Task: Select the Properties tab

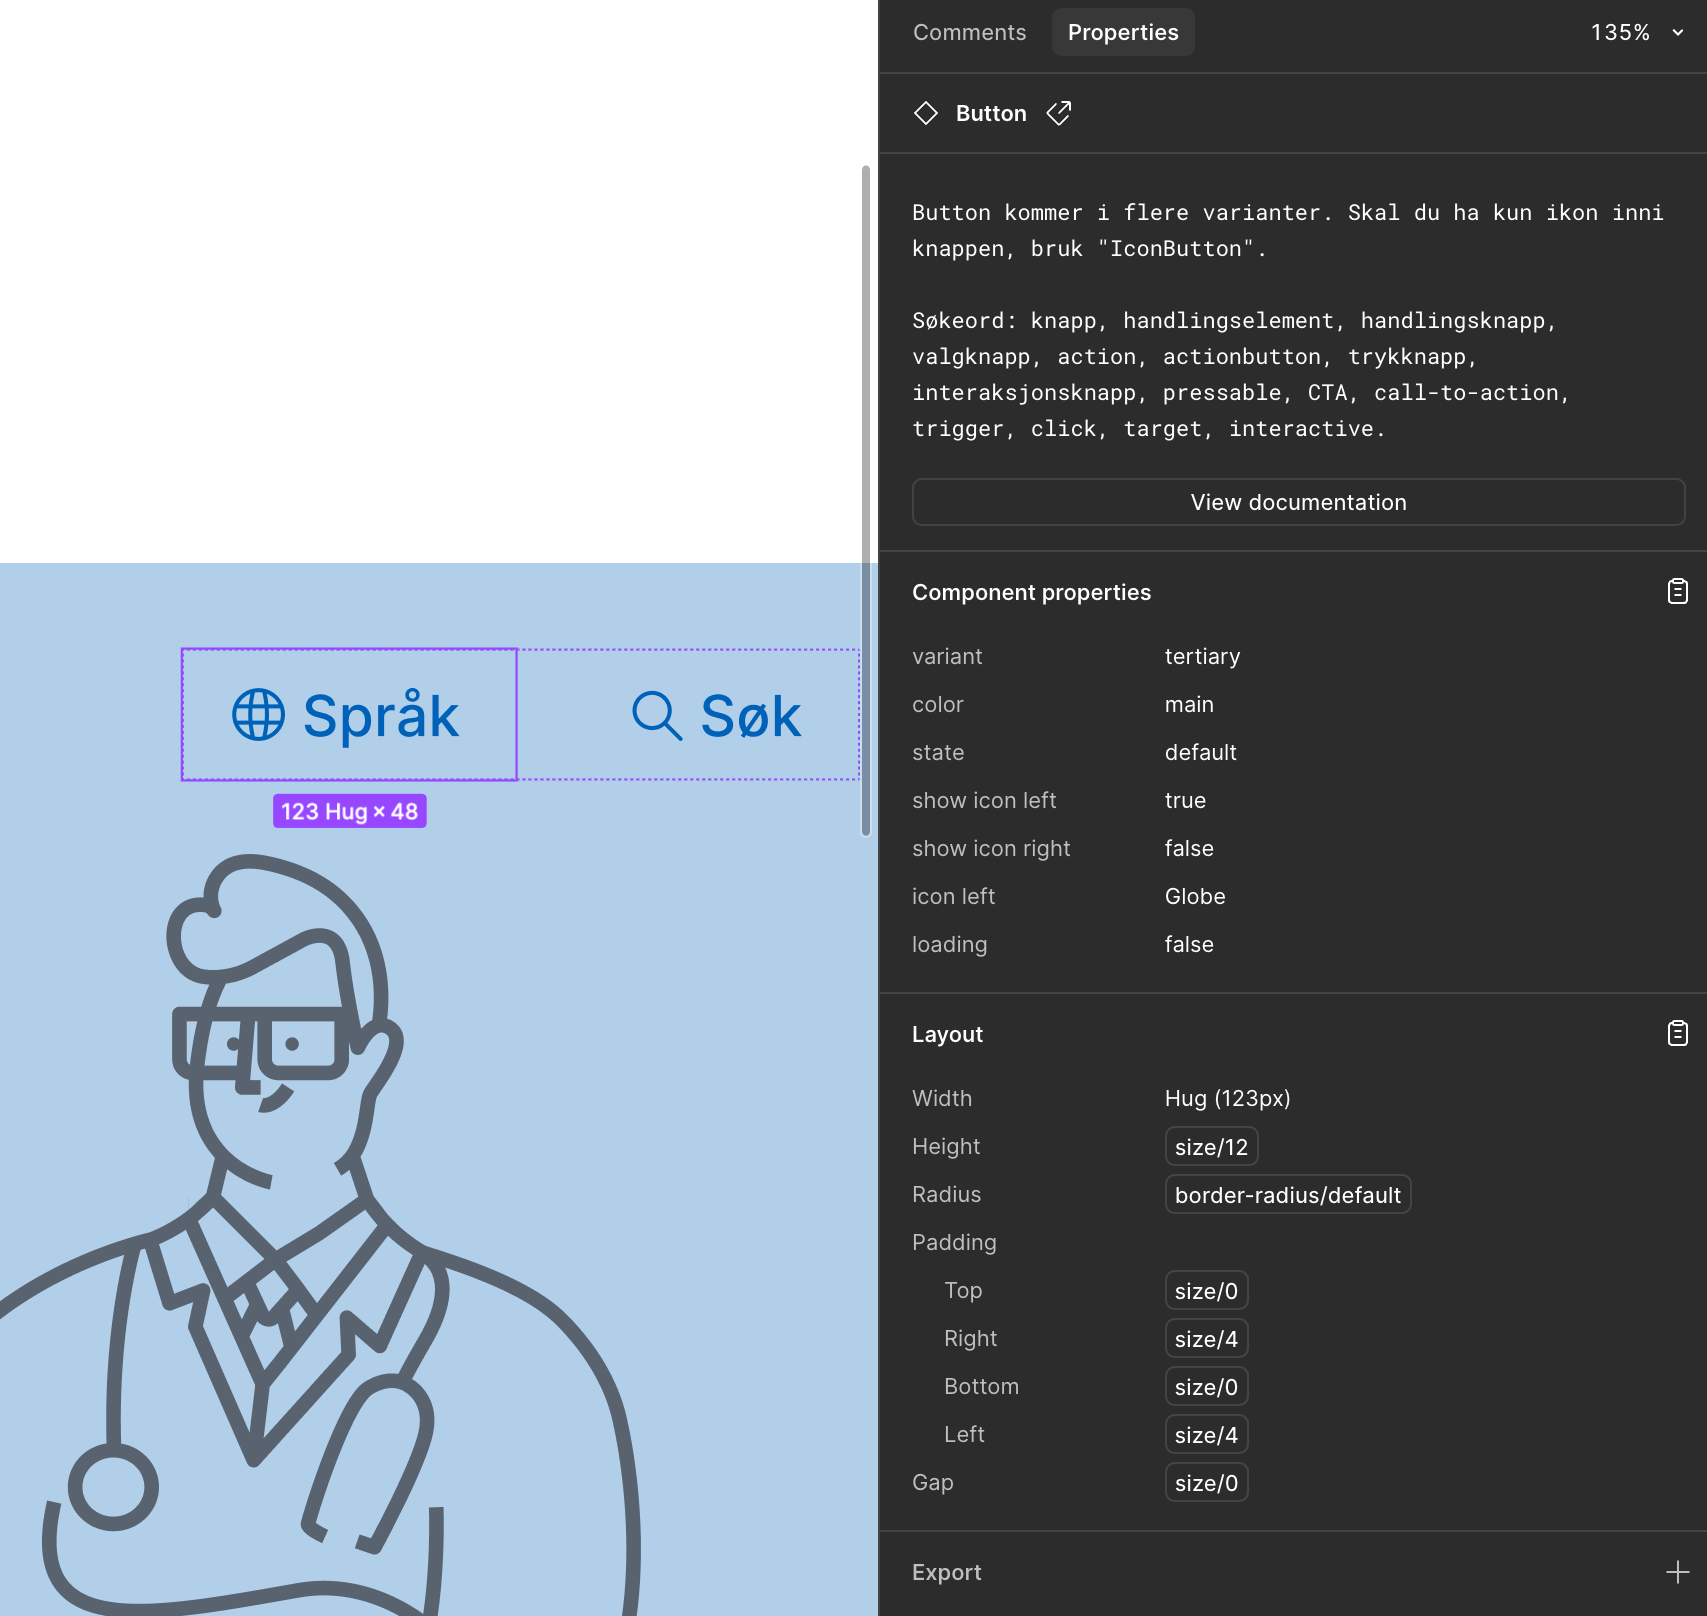Action: [x=1122, y=33]
